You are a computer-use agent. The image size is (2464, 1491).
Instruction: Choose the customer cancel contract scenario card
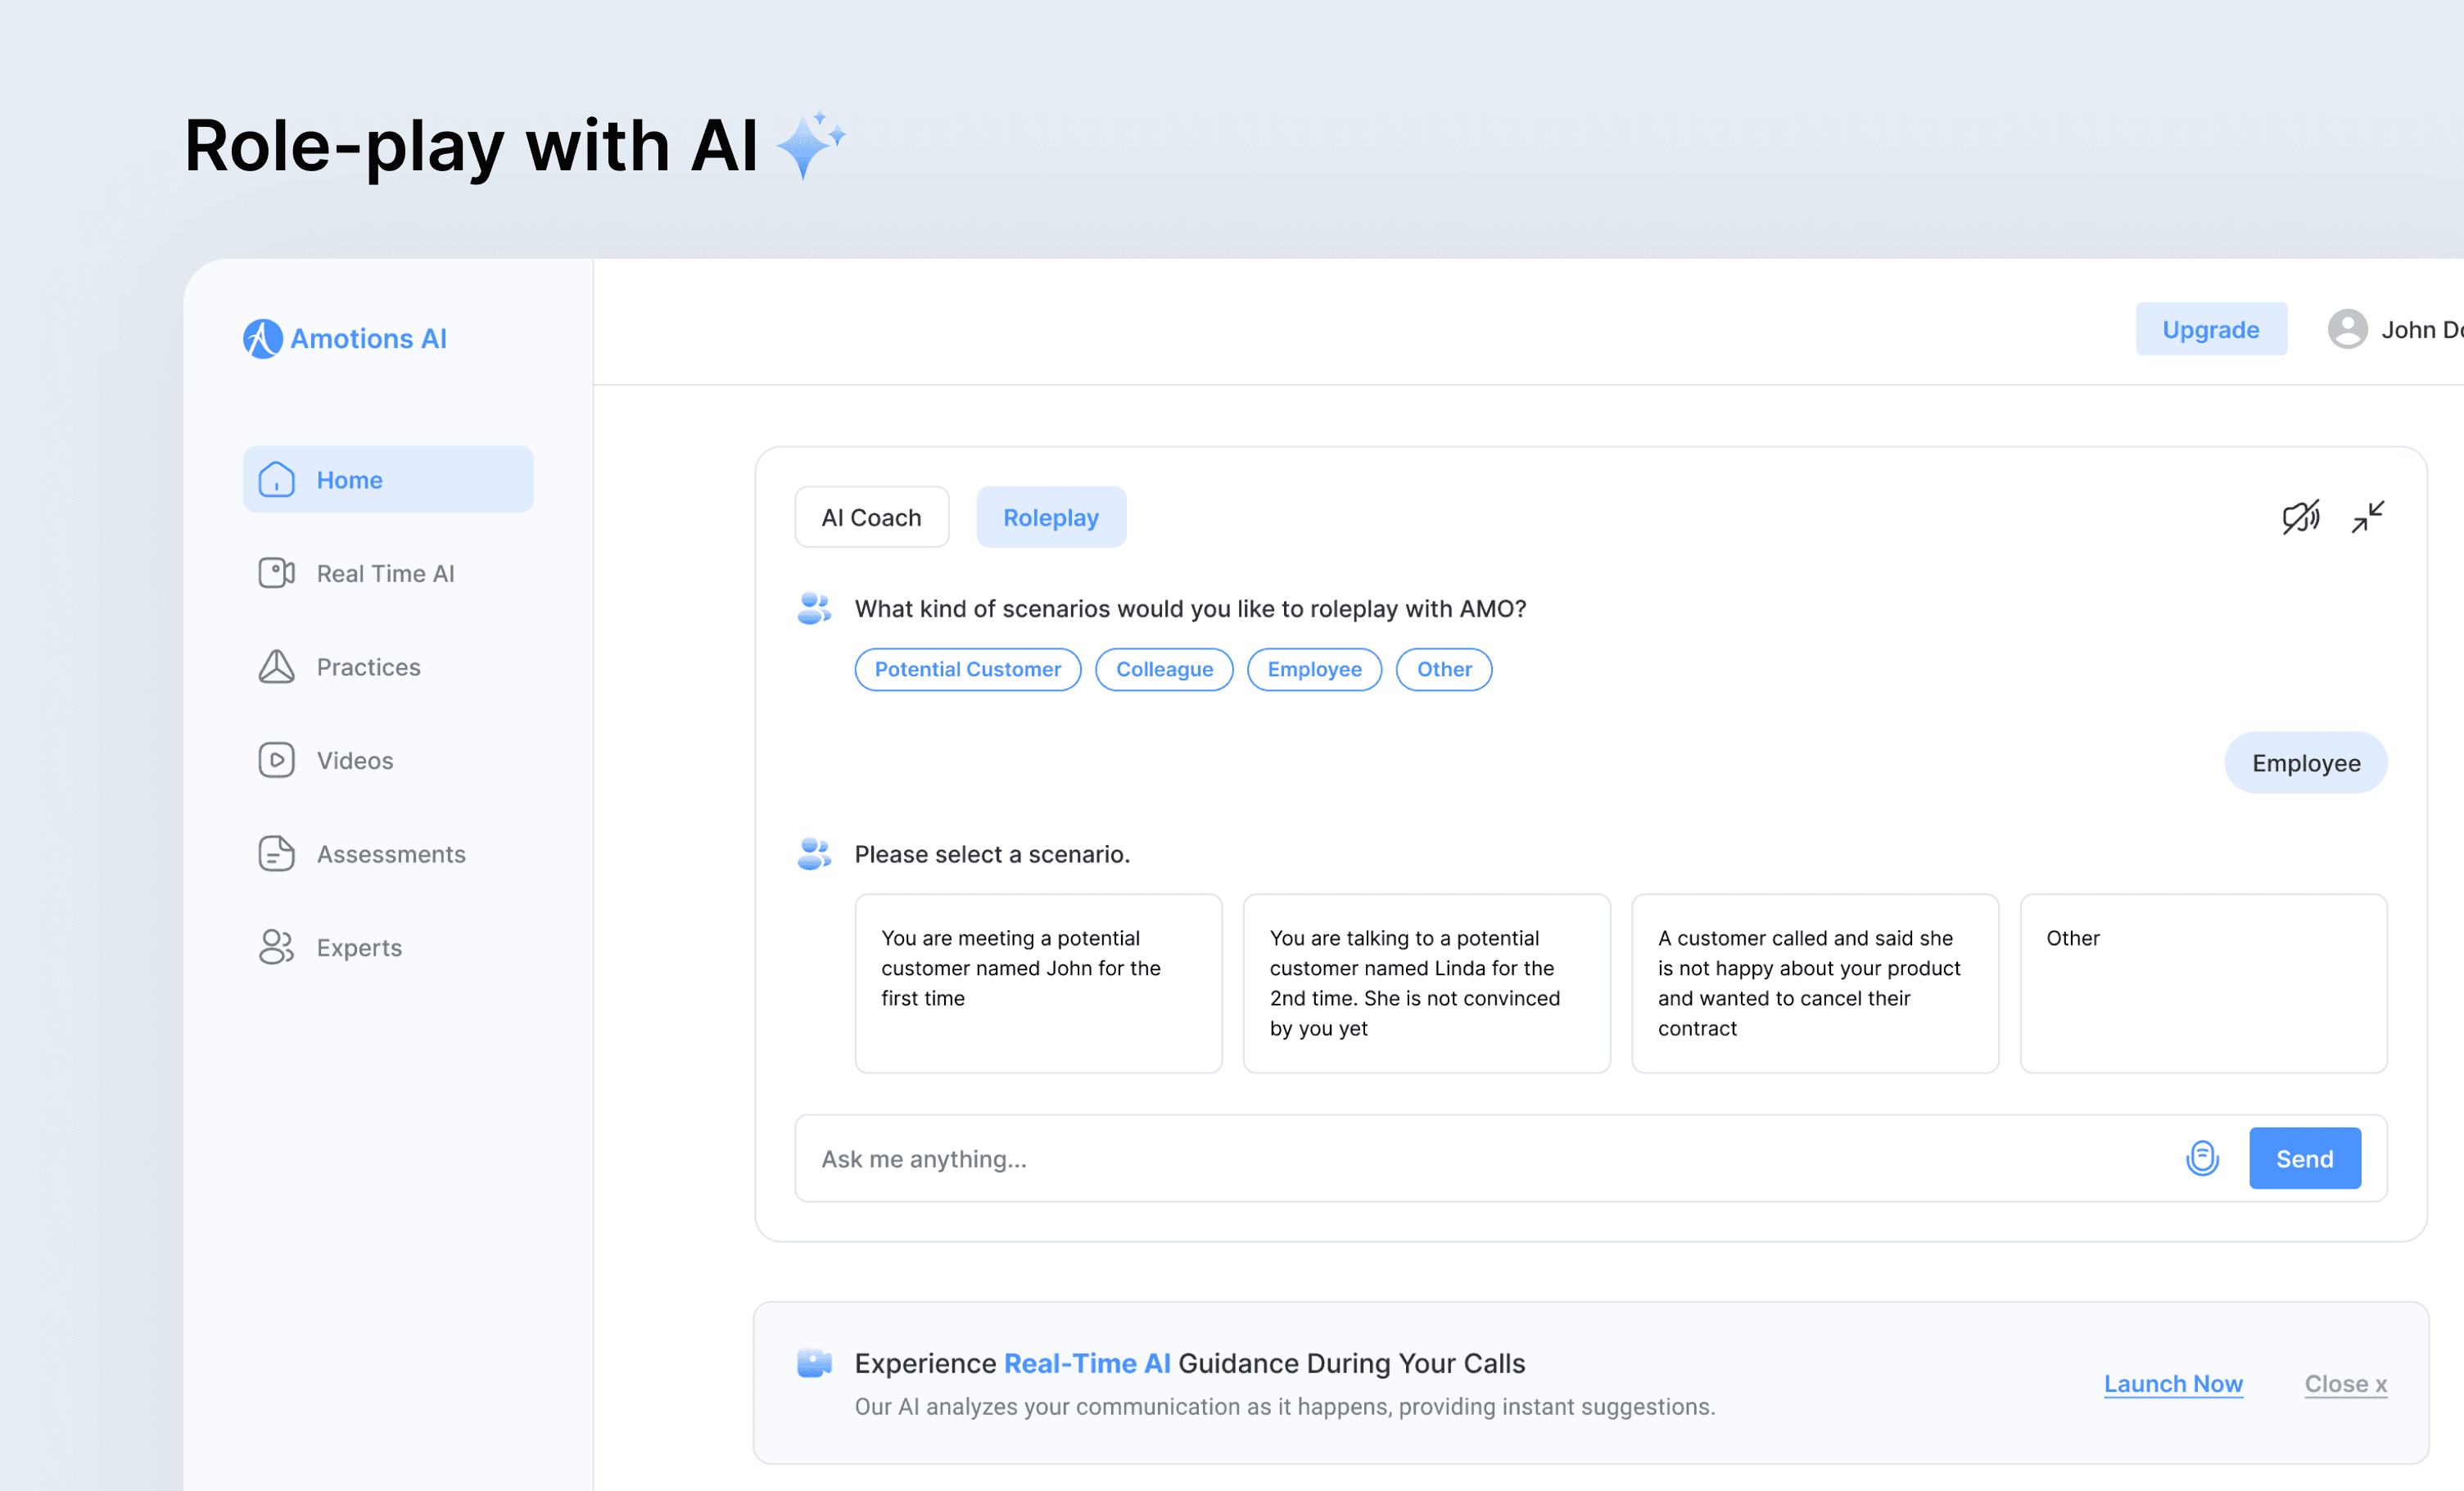tap(1814, 982)
